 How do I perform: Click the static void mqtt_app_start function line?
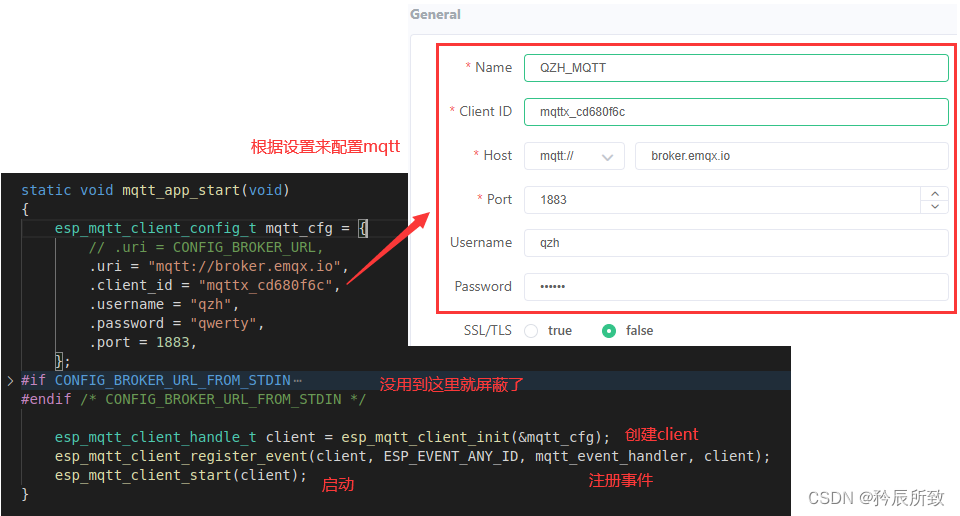[155, 190]
